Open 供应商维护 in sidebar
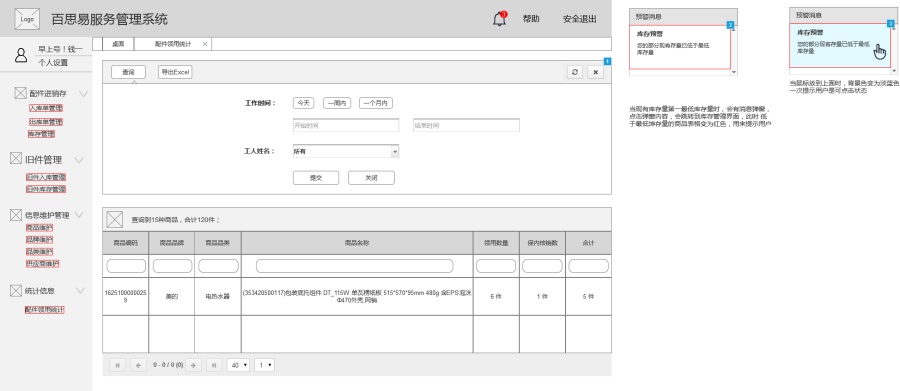Viewport: 900px width, 391px height. click(42, 264)
